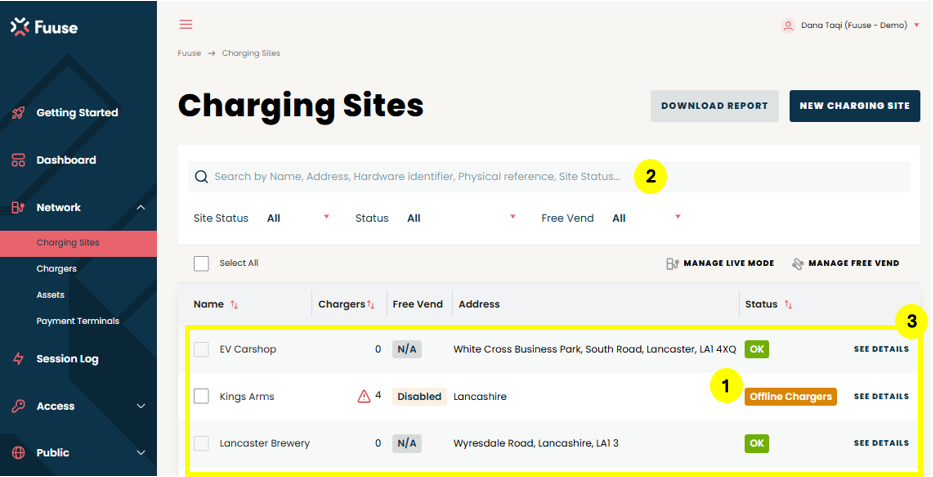Click the Getting Started rocket icon
This screenshot has height=477, width=933.
point(18,112)
